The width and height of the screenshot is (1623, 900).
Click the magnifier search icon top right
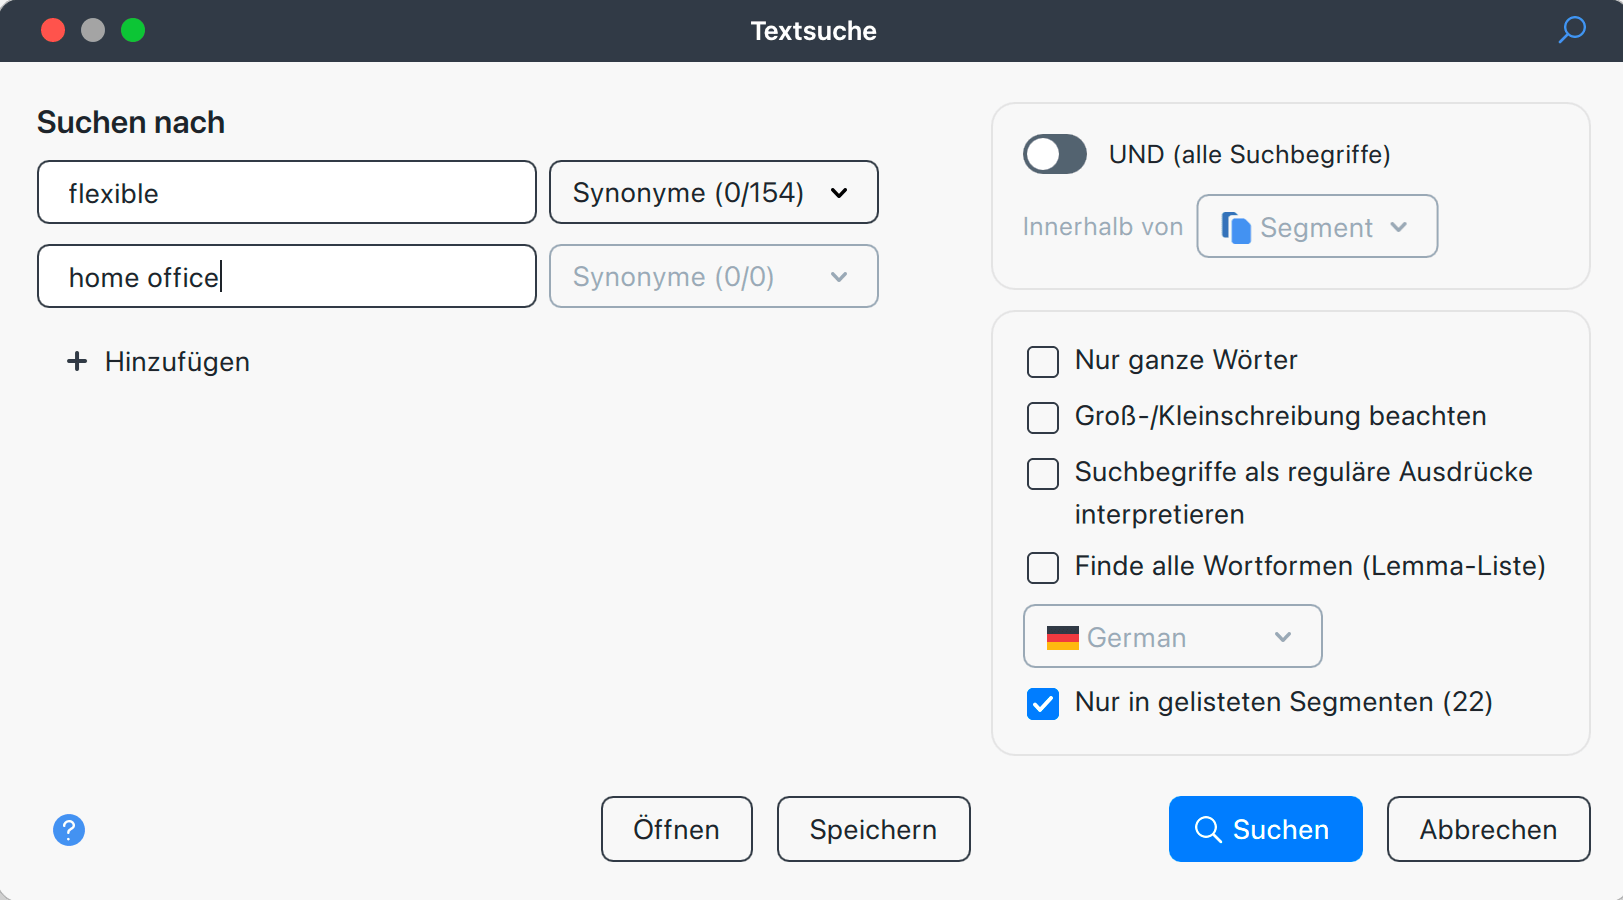coord(1571,30)
